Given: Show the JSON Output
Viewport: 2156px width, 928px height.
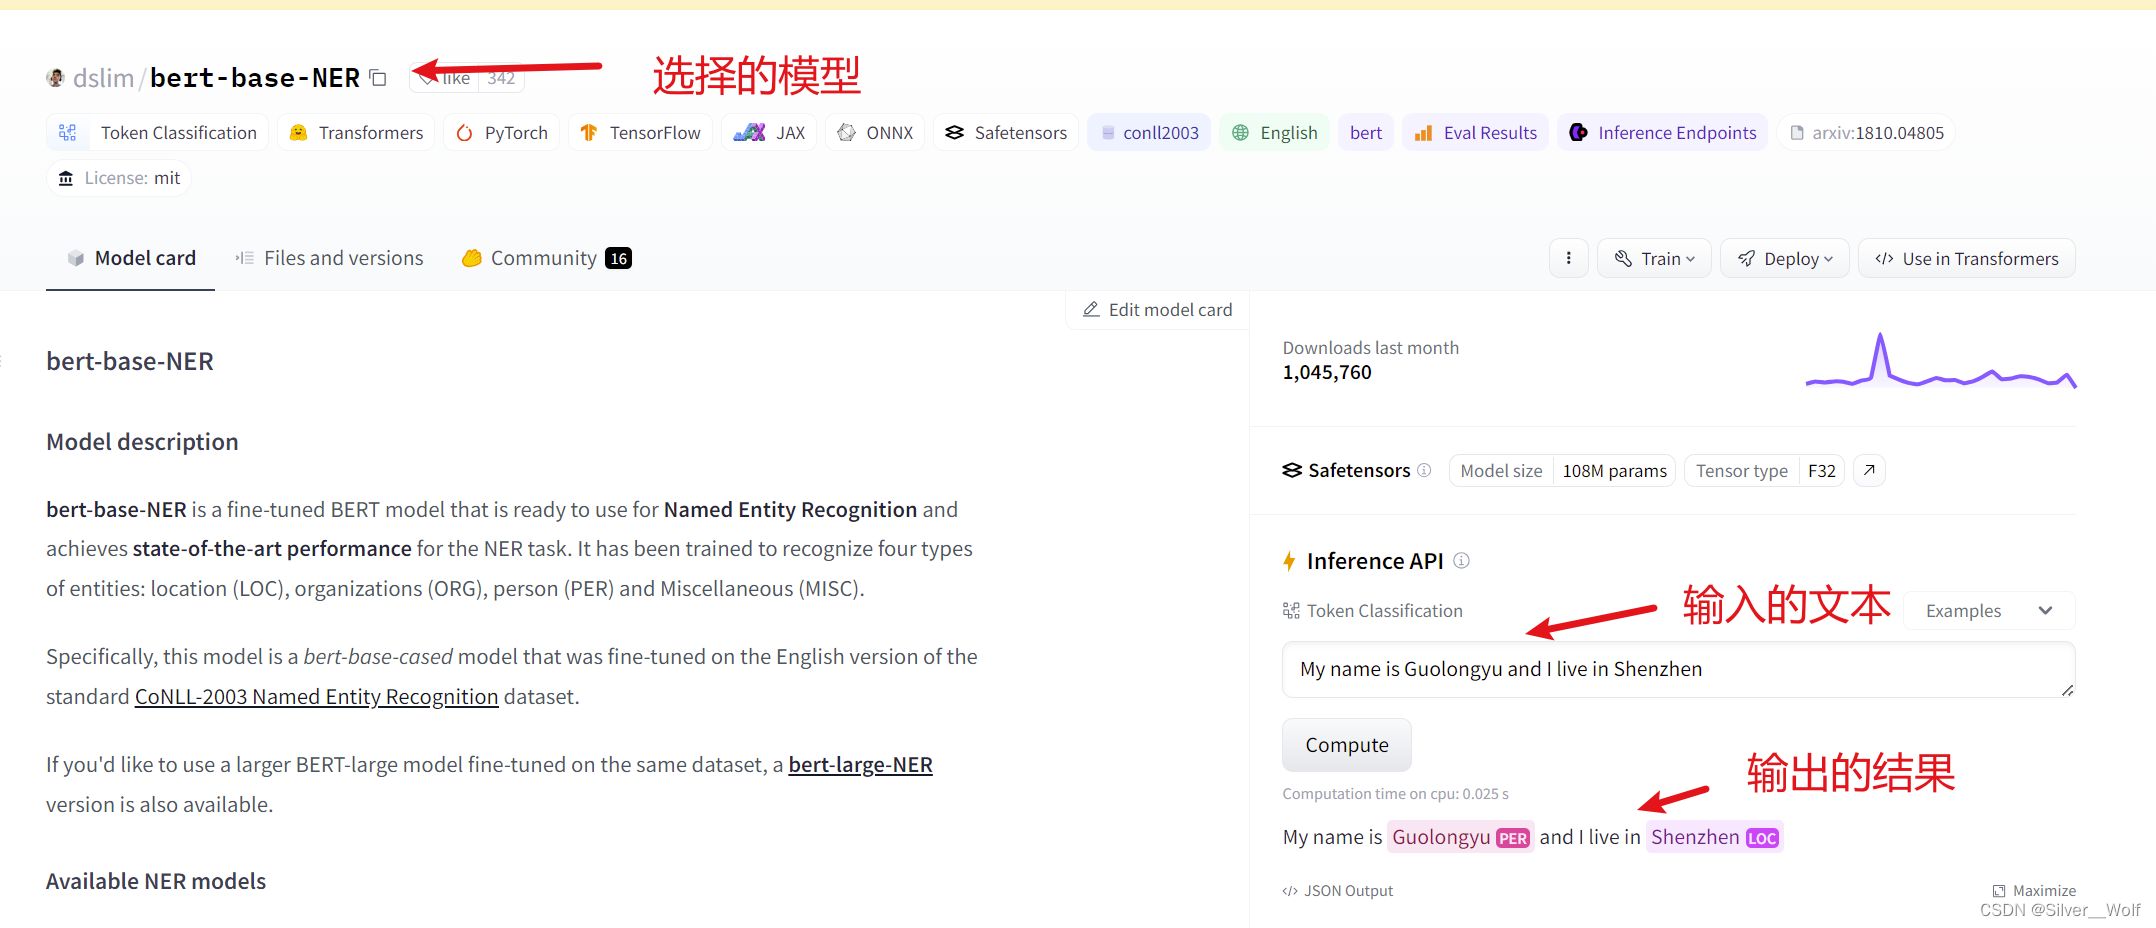Looking at the screenshot, I should (x=1338, y=891).
